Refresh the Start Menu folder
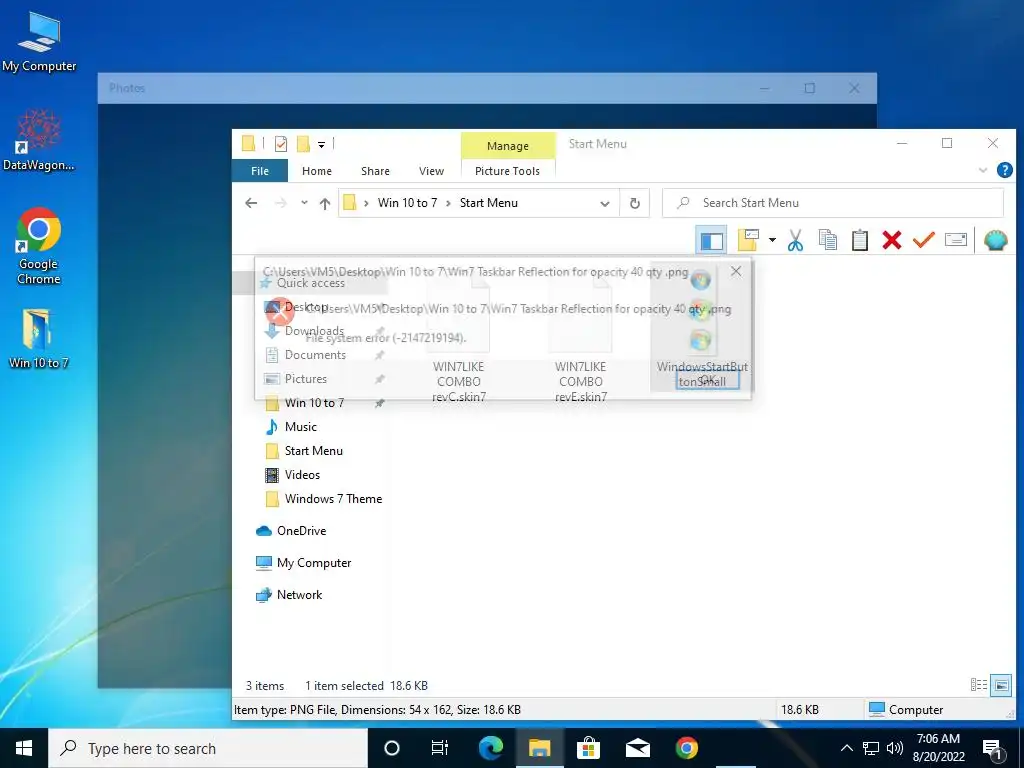Screen dimensions: 1024x768 click(634, 203)
